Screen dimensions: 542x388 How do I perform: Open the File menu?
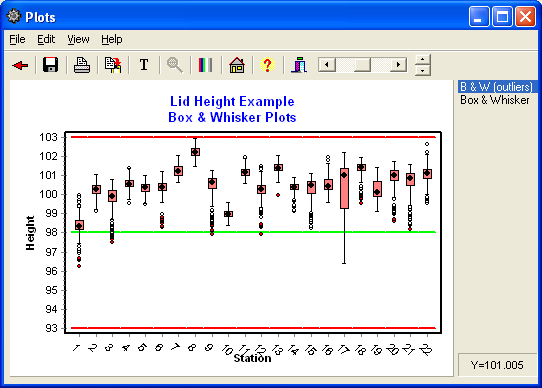[x=17, y=39]
